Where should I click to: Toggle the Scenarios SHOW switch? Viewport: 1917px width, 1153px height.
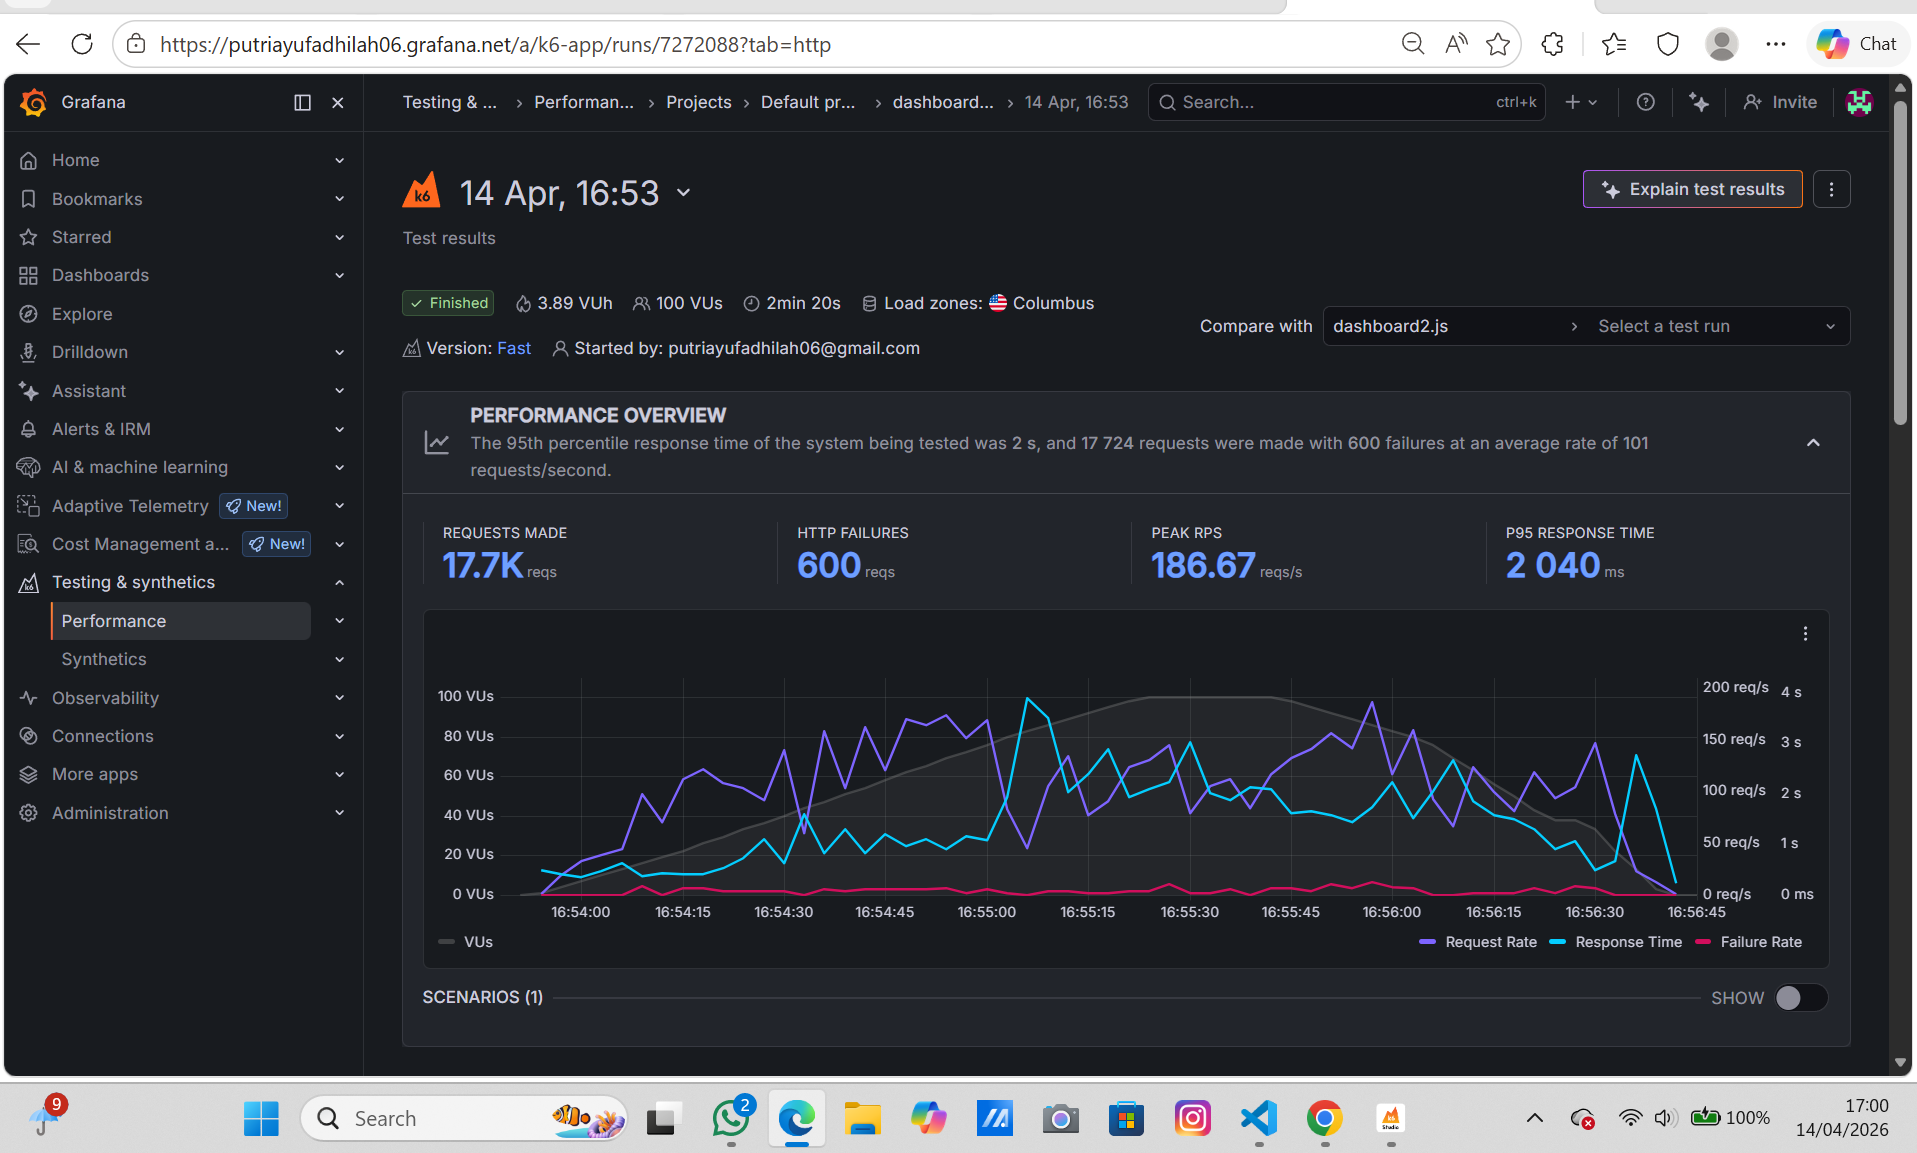(1800, 998)
